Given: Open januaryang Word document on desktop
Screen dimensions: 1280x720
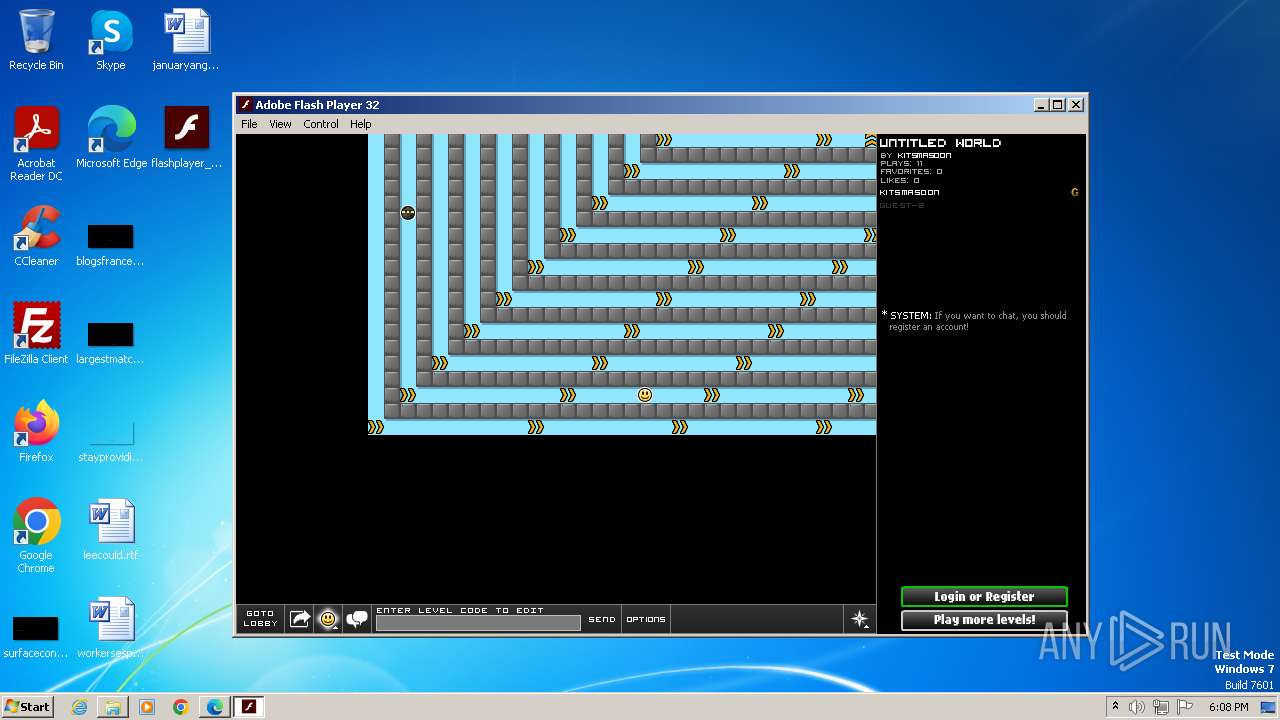Looking at the screenshot, I should coord(186,40).
